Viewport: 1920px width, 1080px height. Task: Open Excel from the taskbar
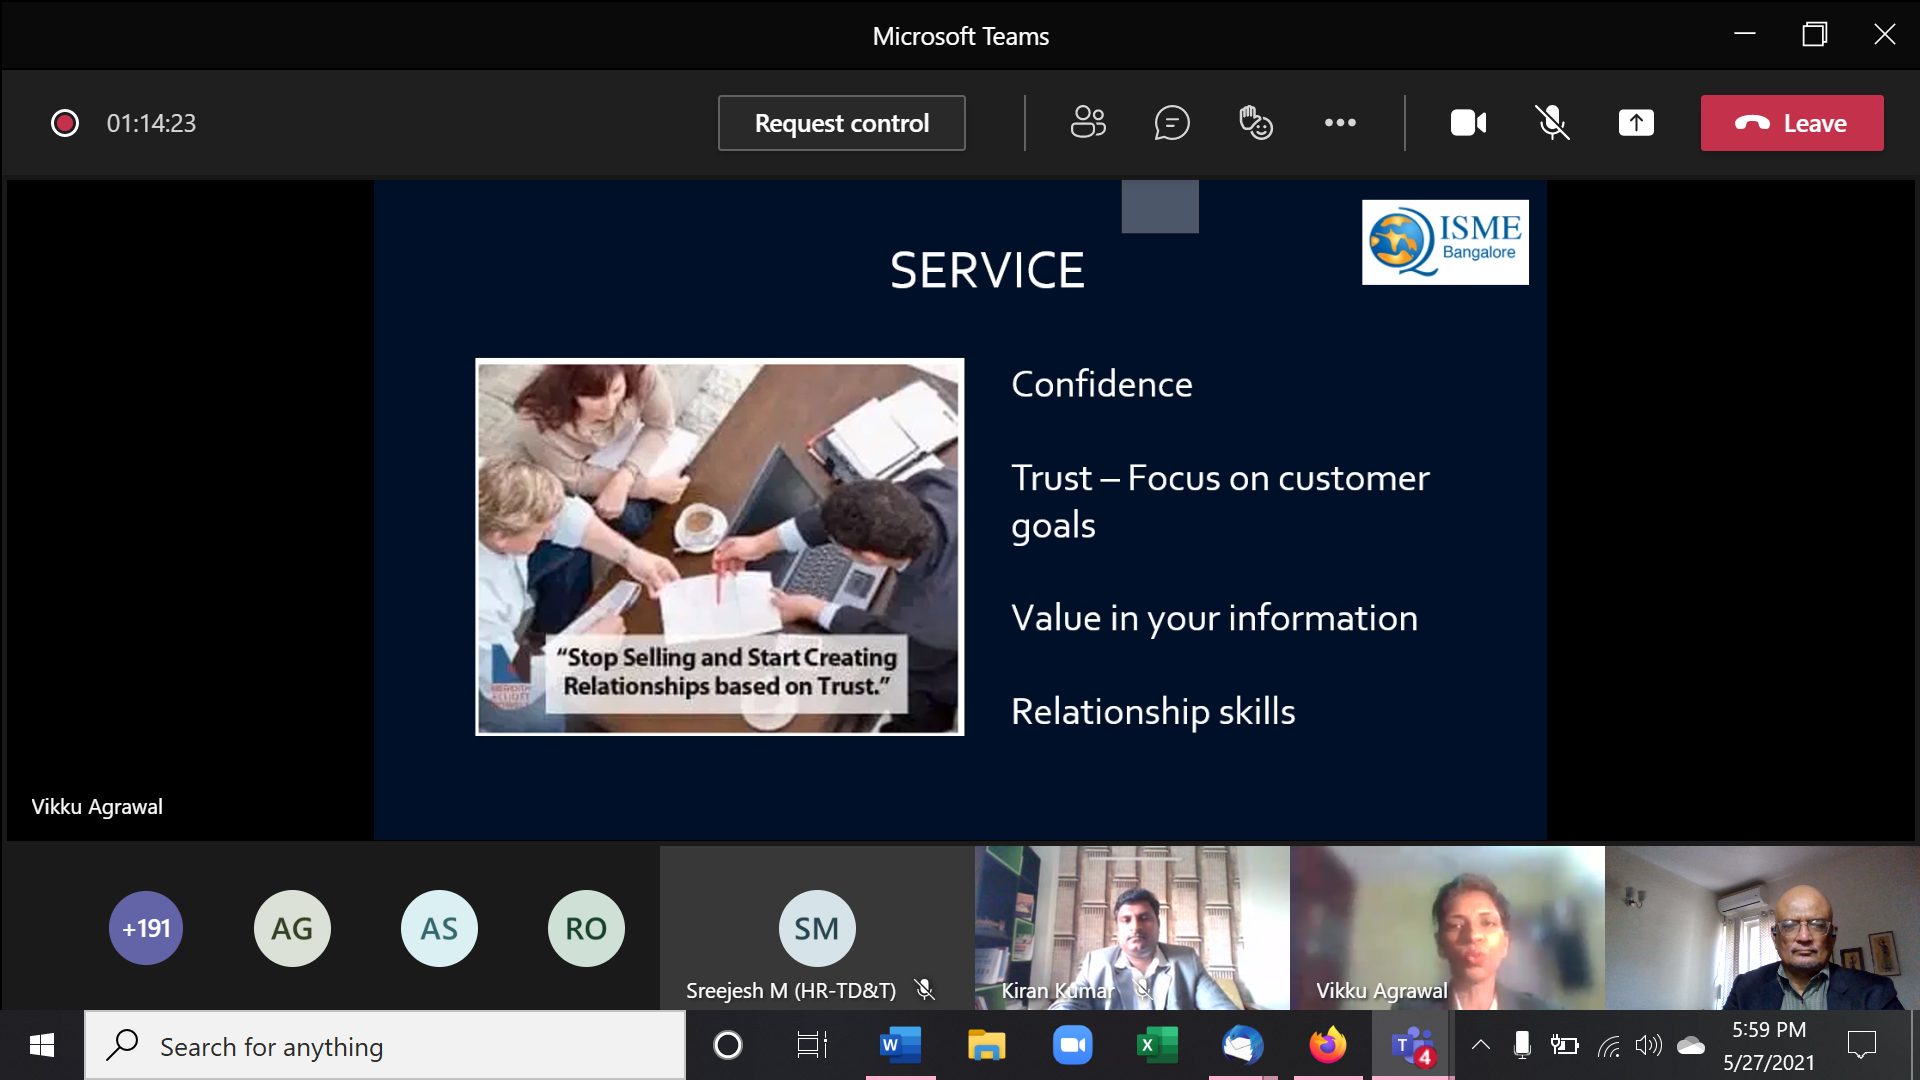pos(1157,1045)
